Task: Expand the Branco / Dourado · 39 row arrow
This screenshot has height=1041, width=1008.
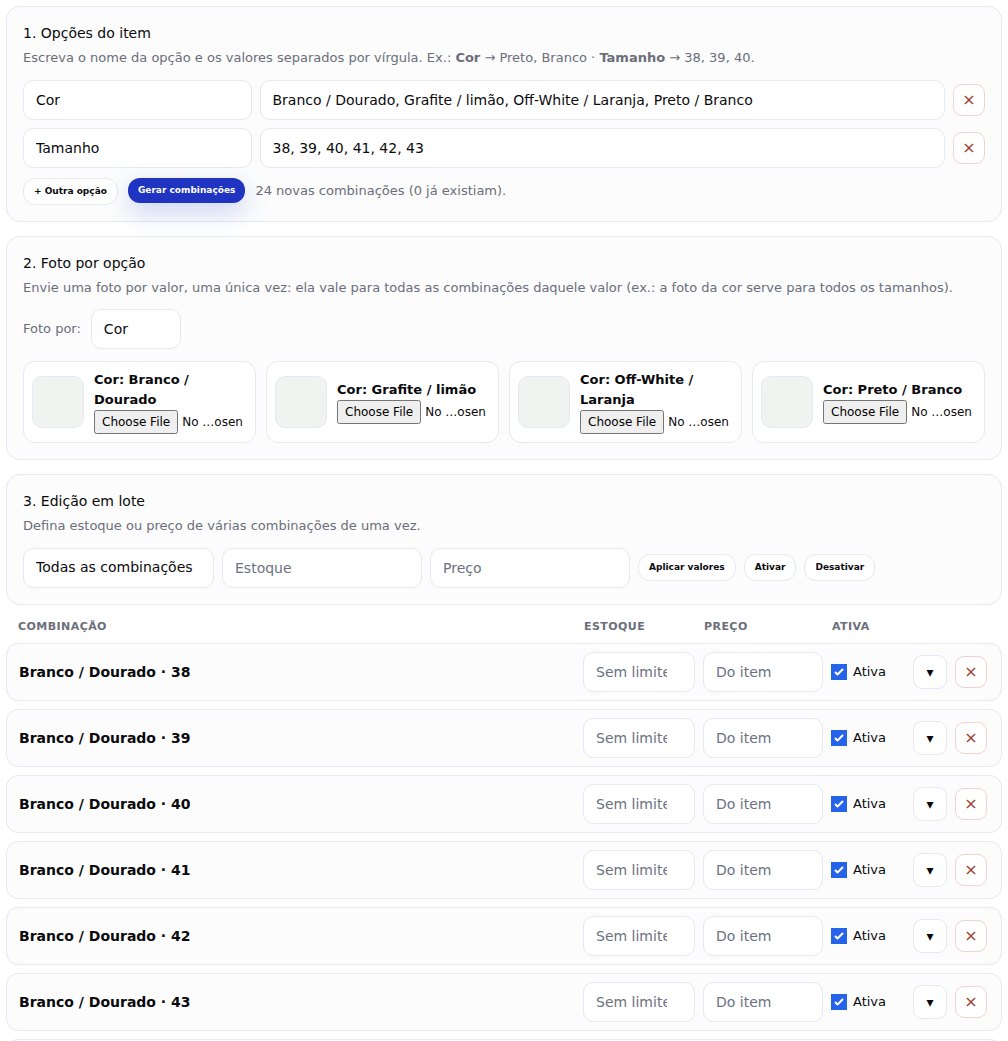Action: point(930,738)
